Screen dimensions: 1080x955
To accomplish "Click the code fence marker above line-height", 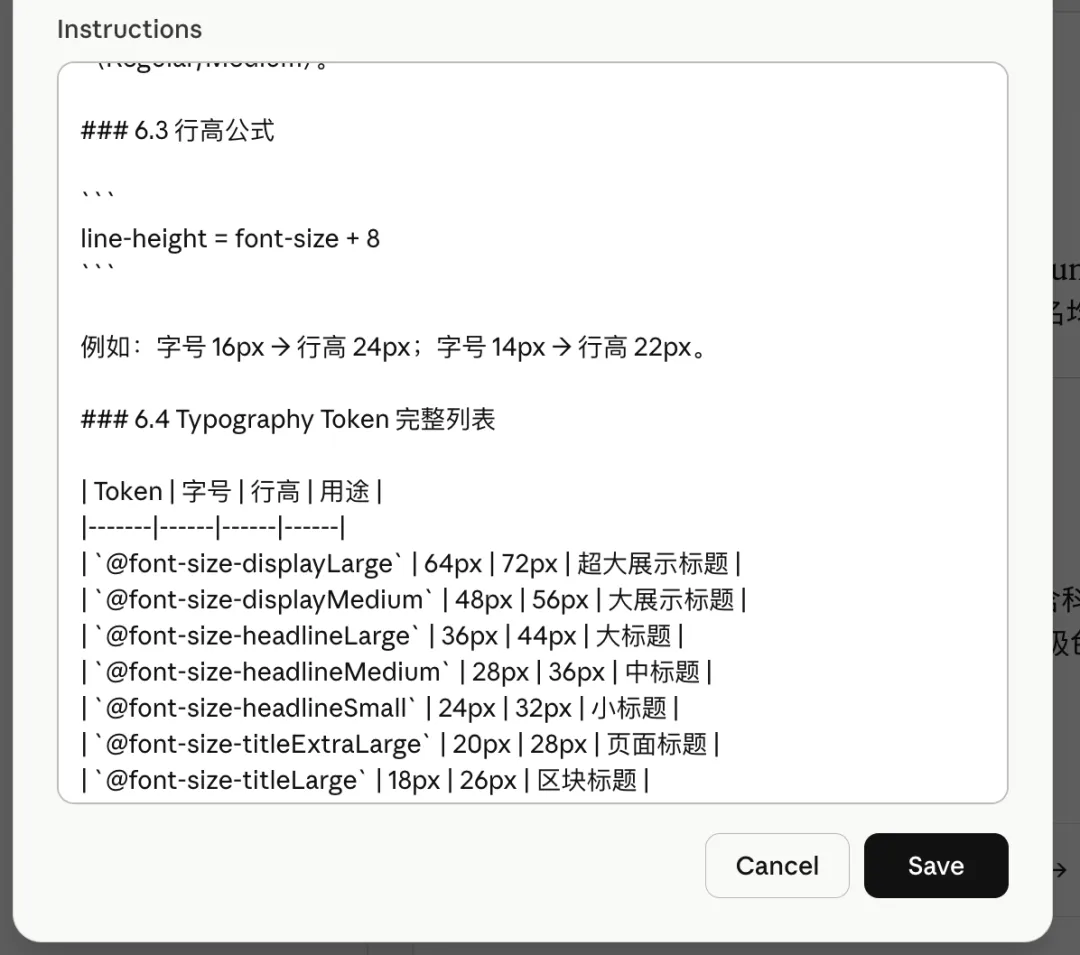I will (x=97, y=193).
